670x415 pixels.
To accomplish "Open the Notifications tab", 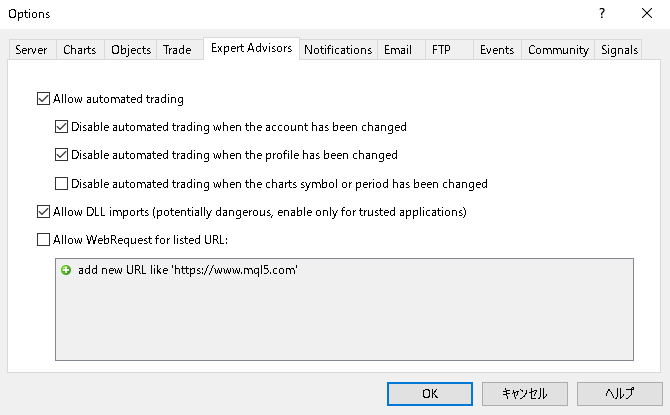I will [x=338, y=50].
